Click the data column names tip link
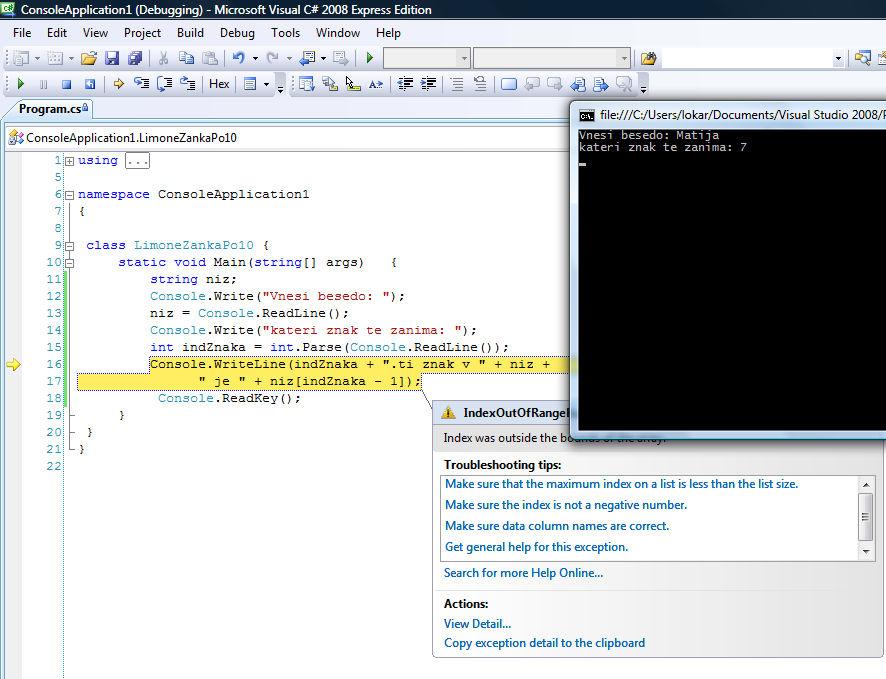The image size is (886, 679). [557, 526]
